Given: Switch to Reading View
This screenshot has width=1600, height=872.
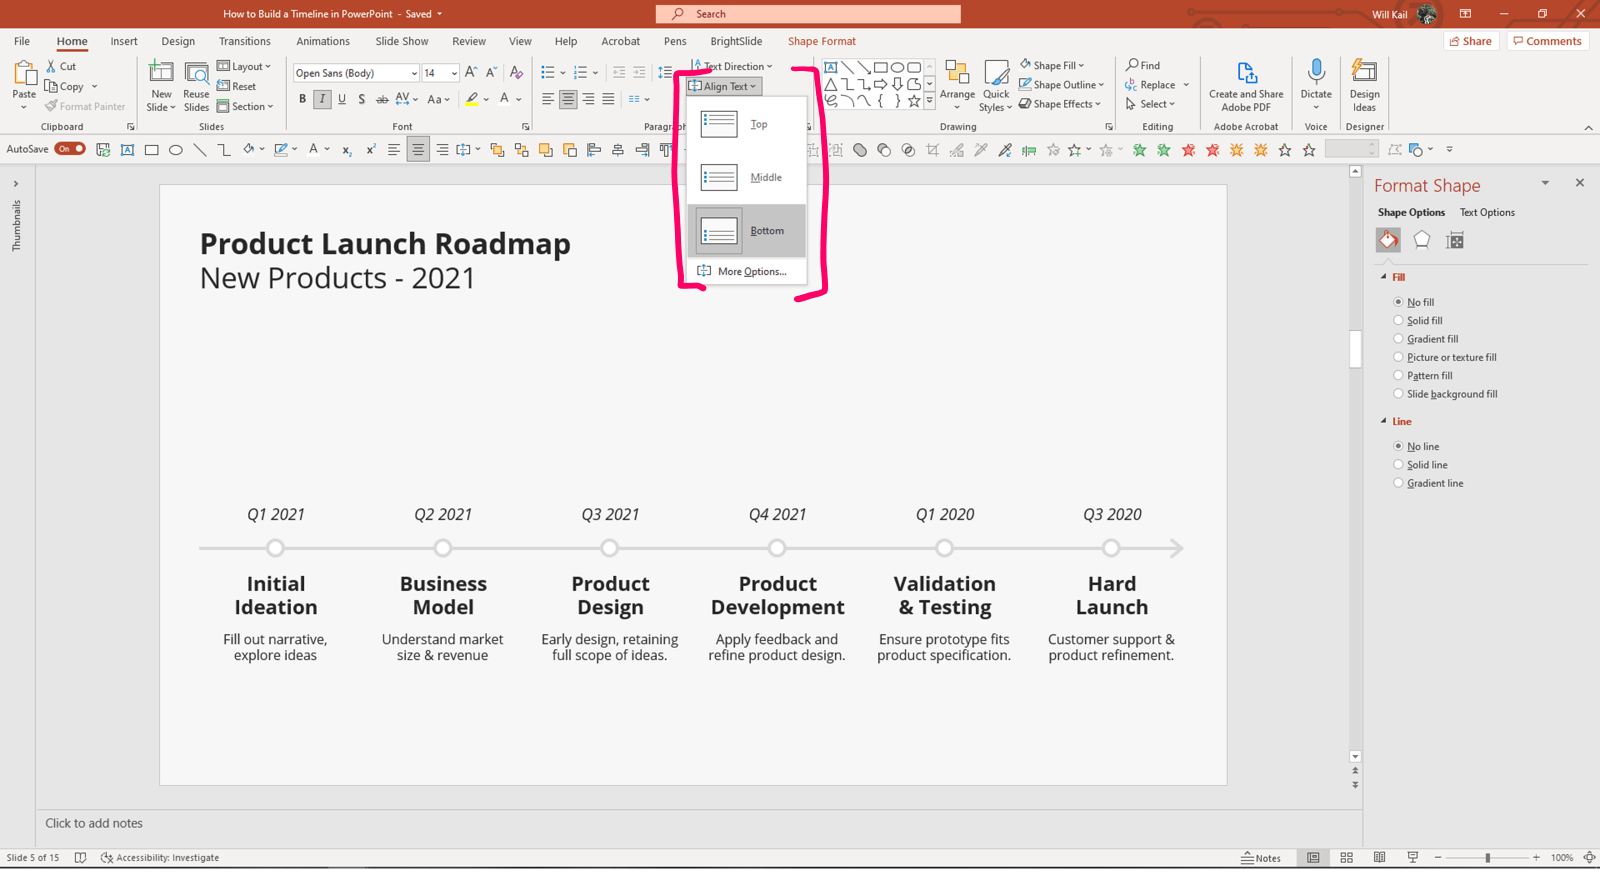Looking at the screenshot, I should (x=1379, y=858).
